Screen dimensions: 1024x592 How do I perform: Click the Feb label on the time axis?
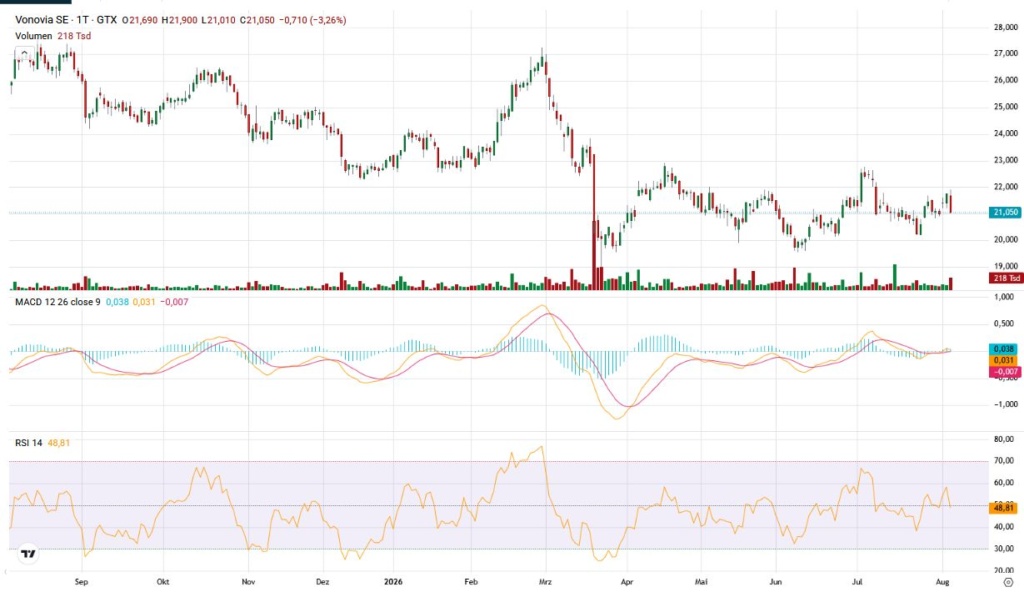[x=471, y=582]
